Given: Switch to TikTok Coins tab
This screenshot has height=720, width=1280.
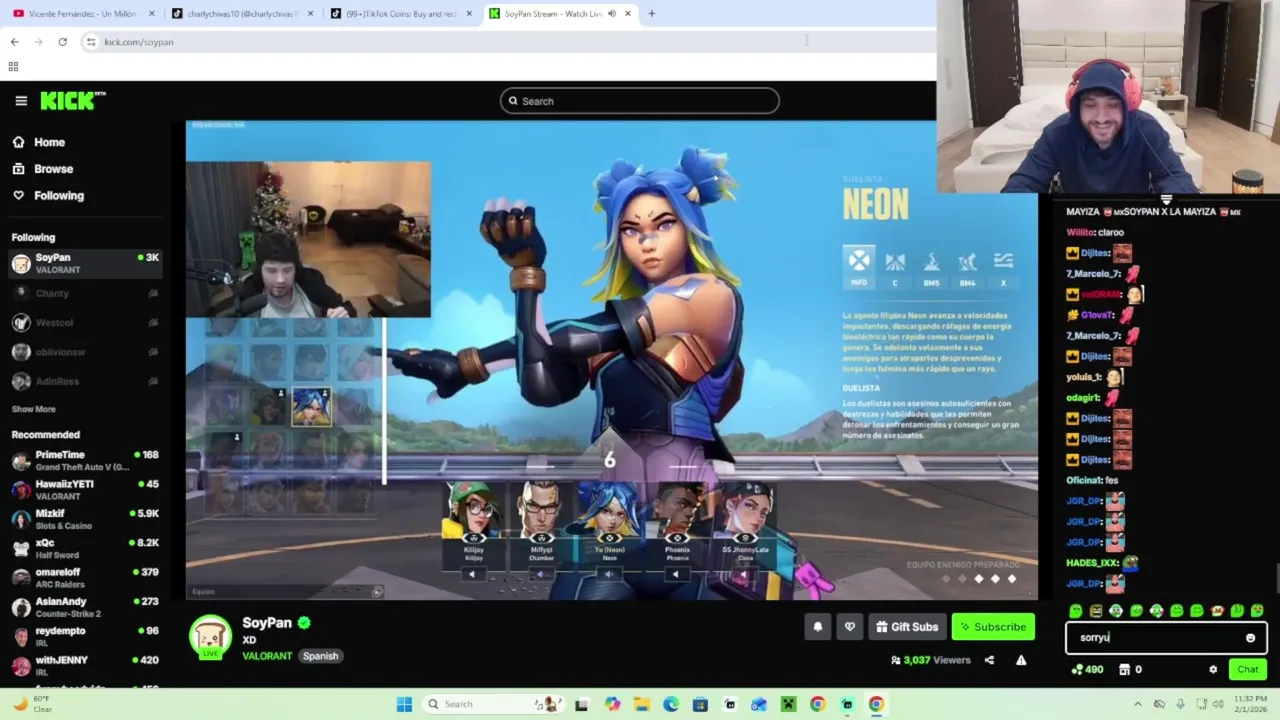Looking at the screenshot, I should (400, 14).
